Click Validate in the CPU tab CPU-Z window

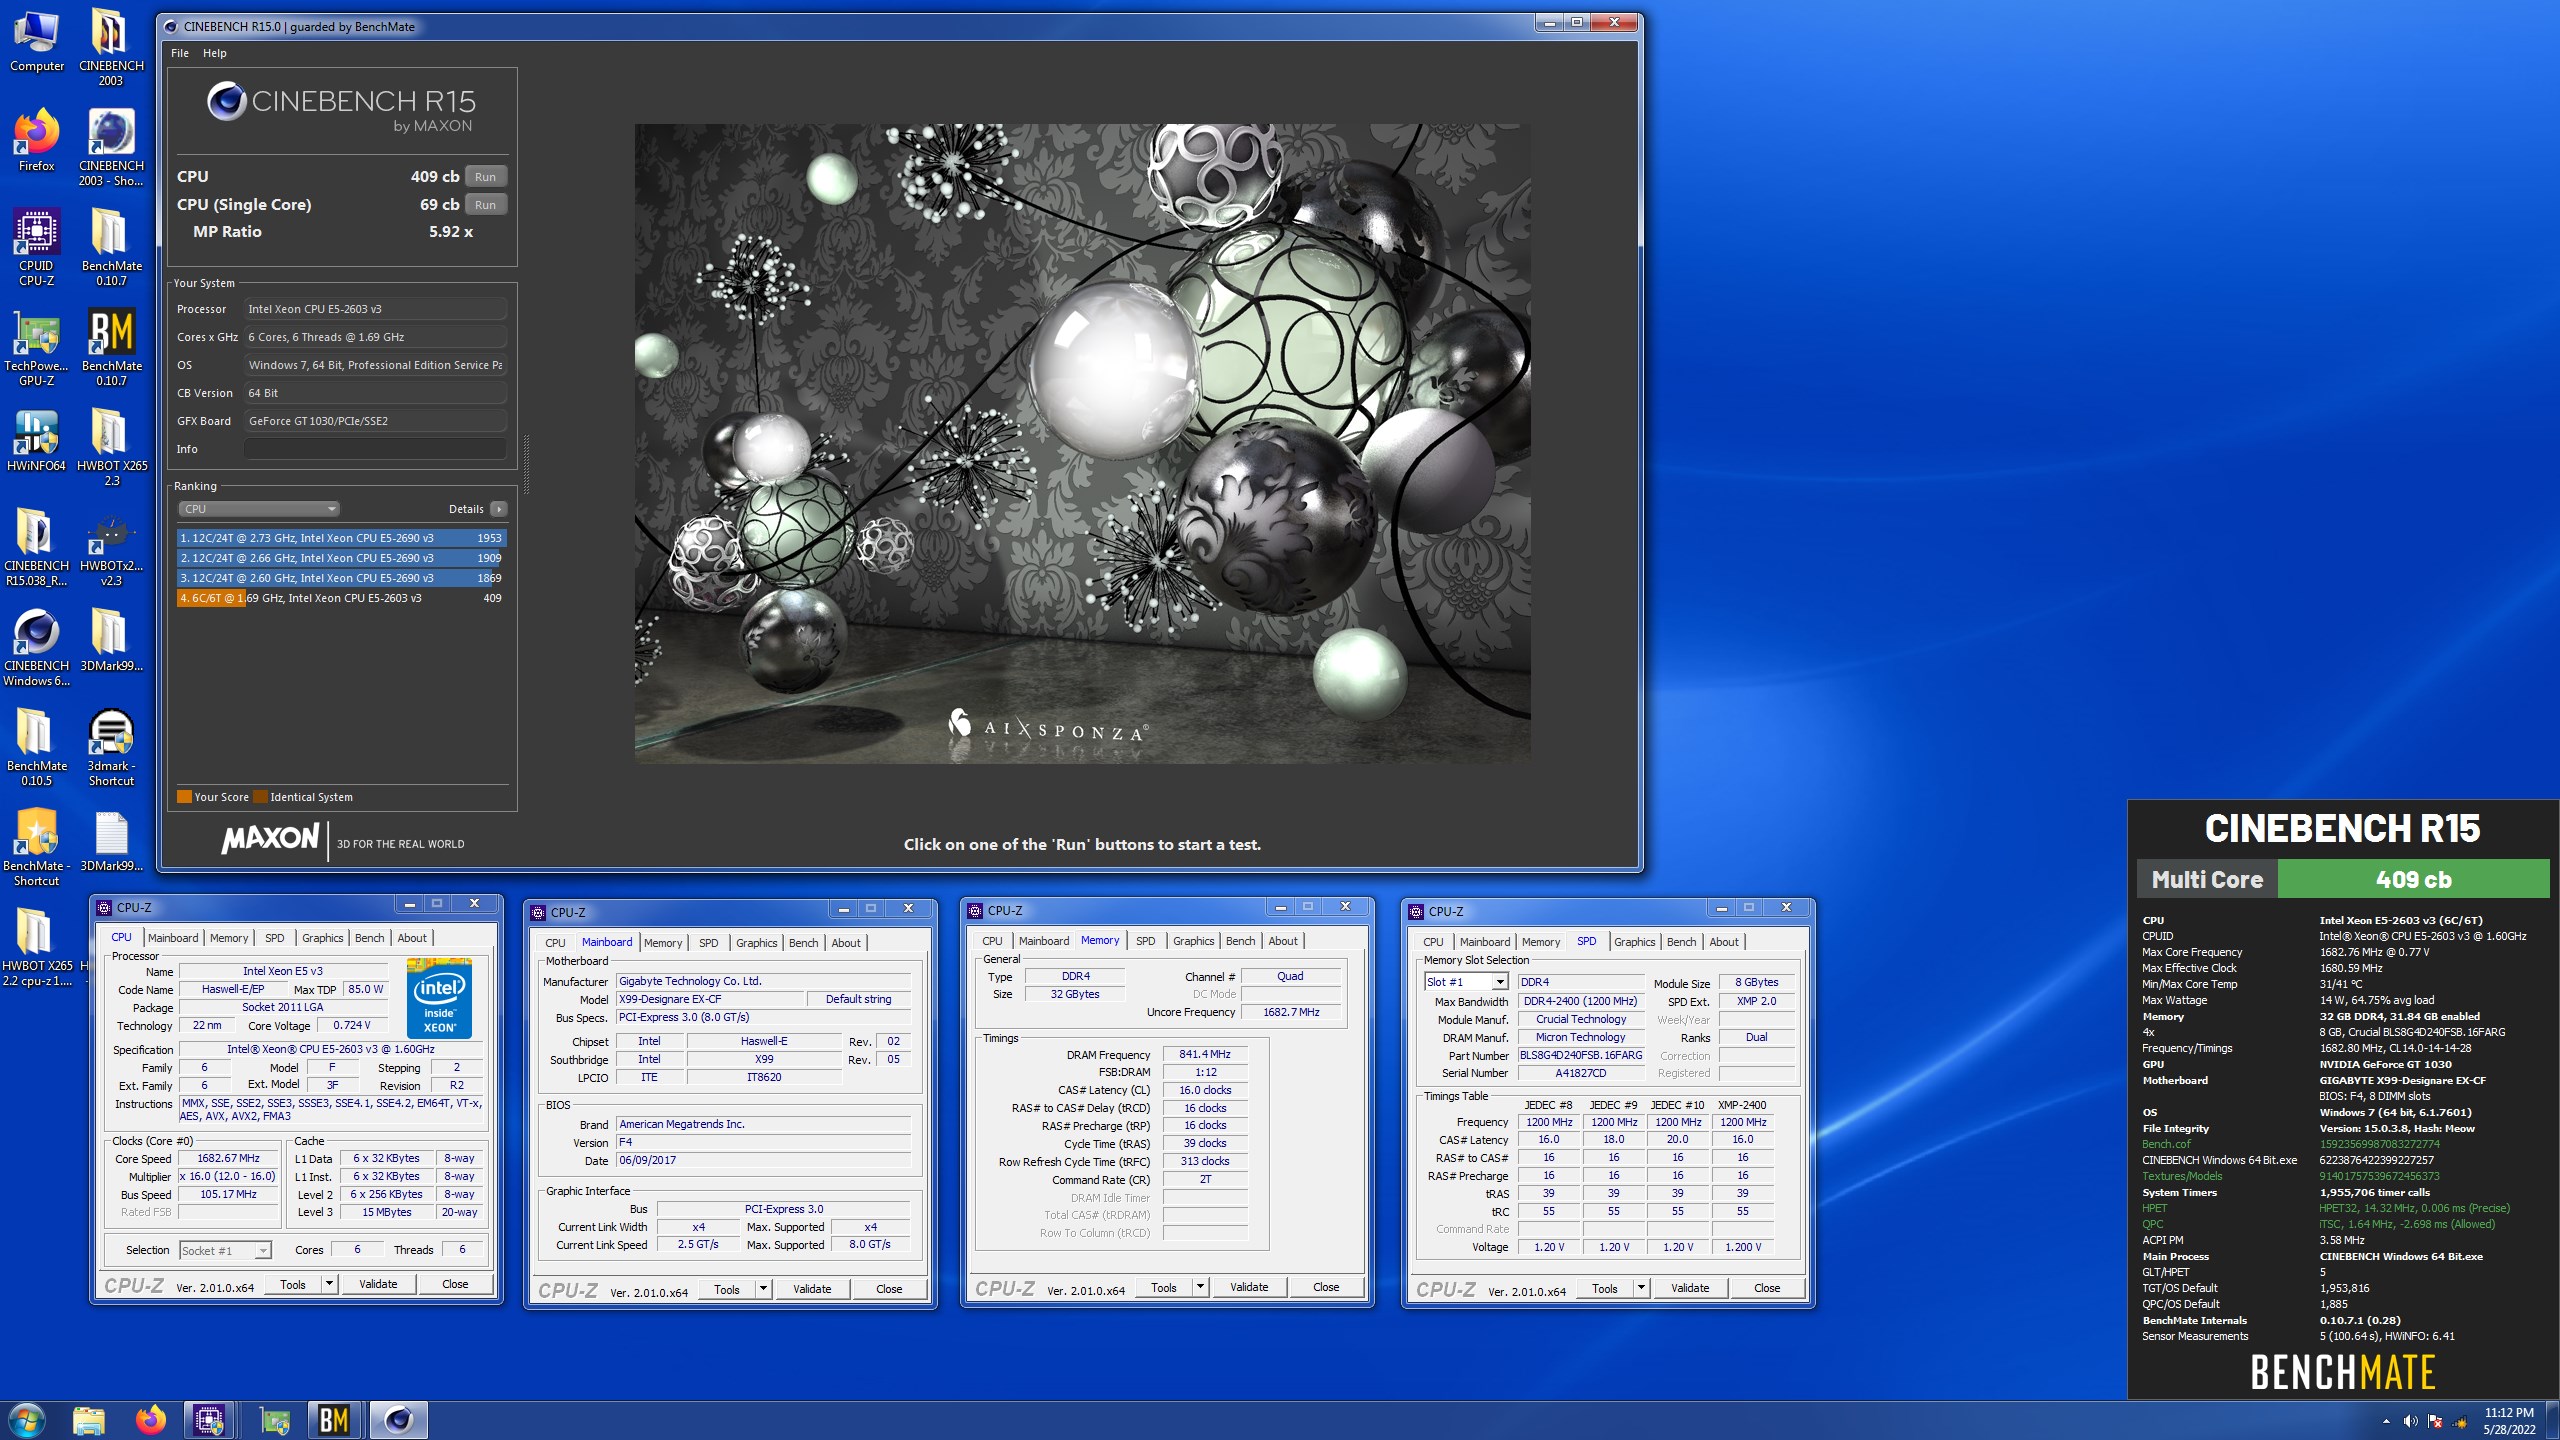(378, 1284)
